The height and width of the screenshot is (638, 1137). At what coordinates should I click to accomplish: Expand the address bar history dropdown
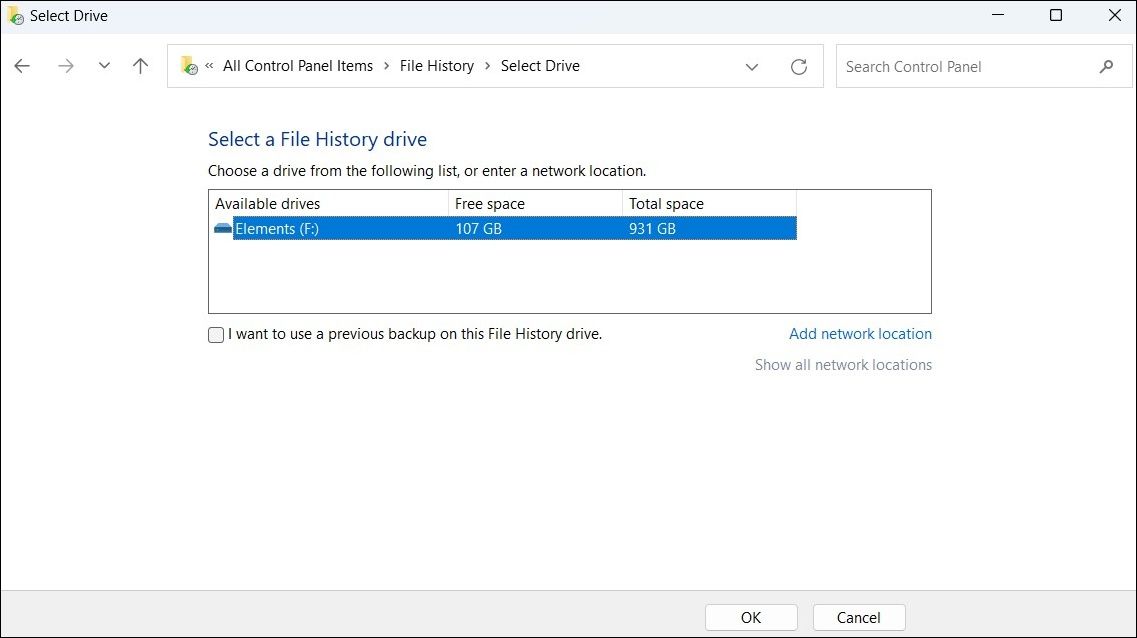(752, 67)
